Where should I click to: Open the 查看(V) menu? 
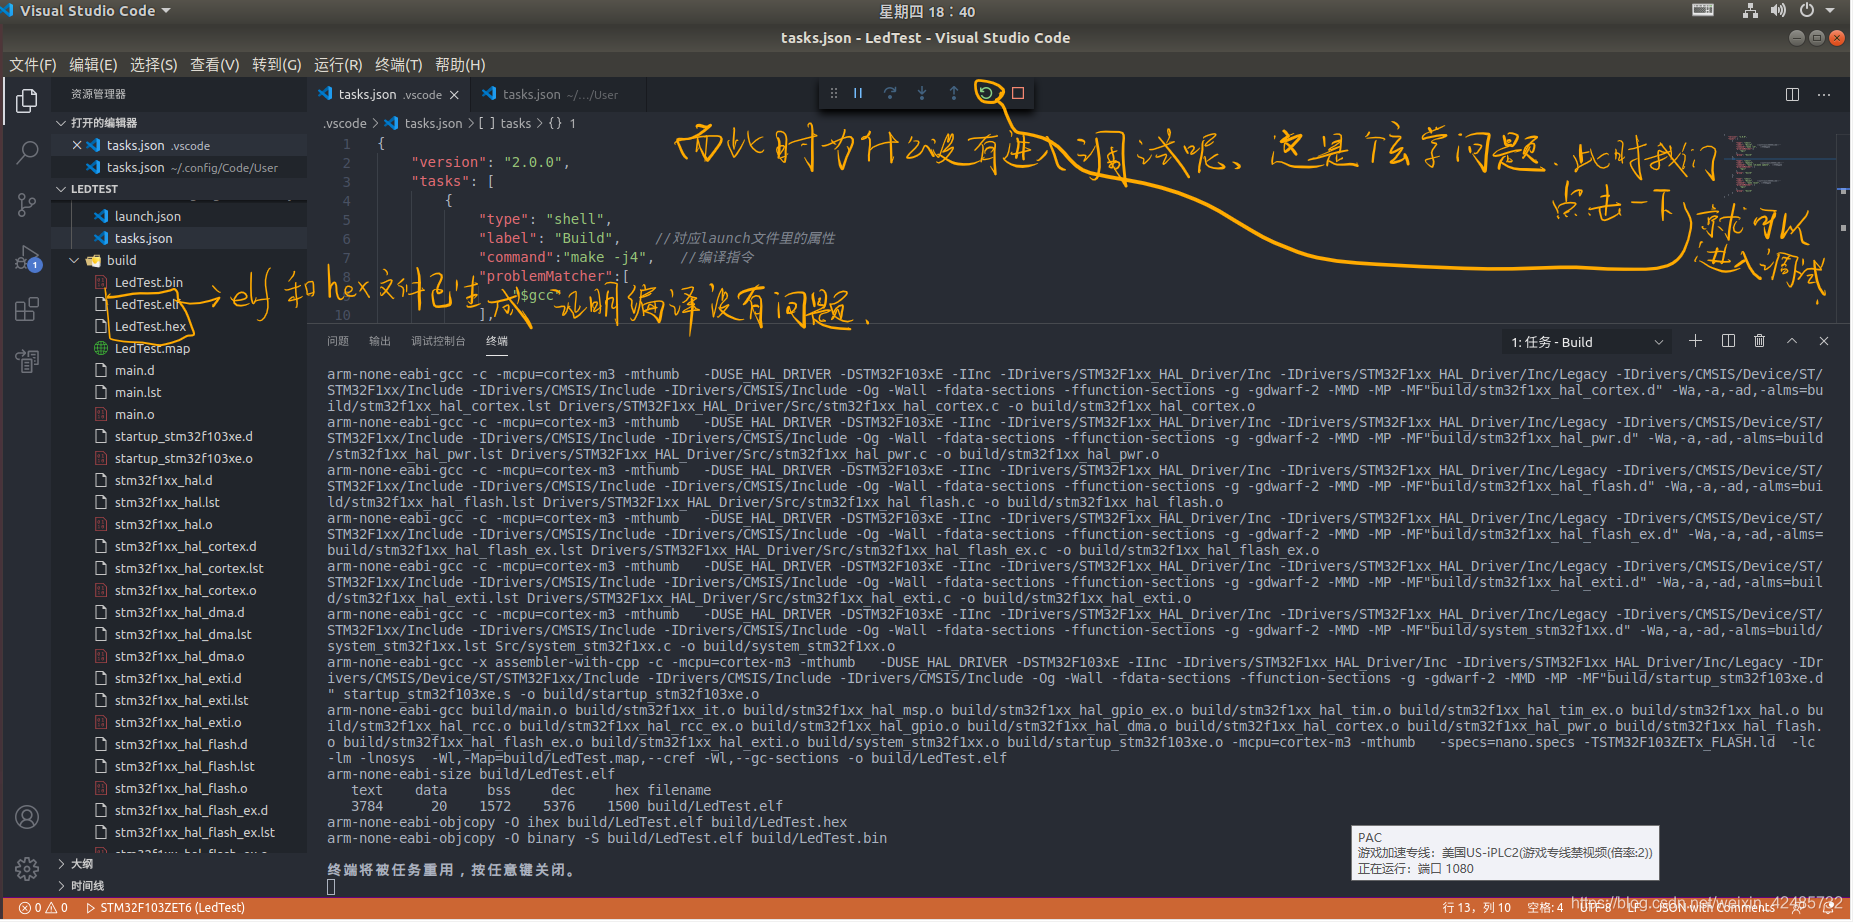click(214, 65)
